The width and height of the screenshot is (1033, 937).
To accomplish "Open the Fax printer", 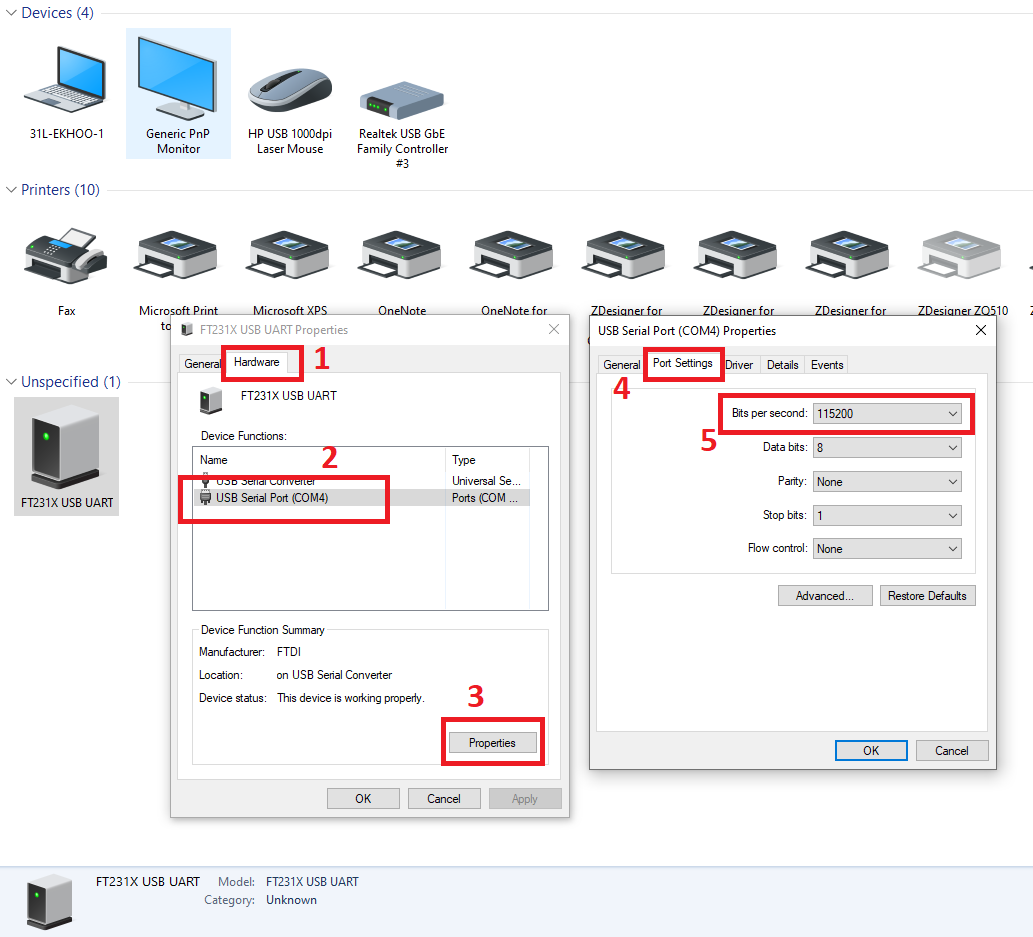I will [x=66, y=255].
